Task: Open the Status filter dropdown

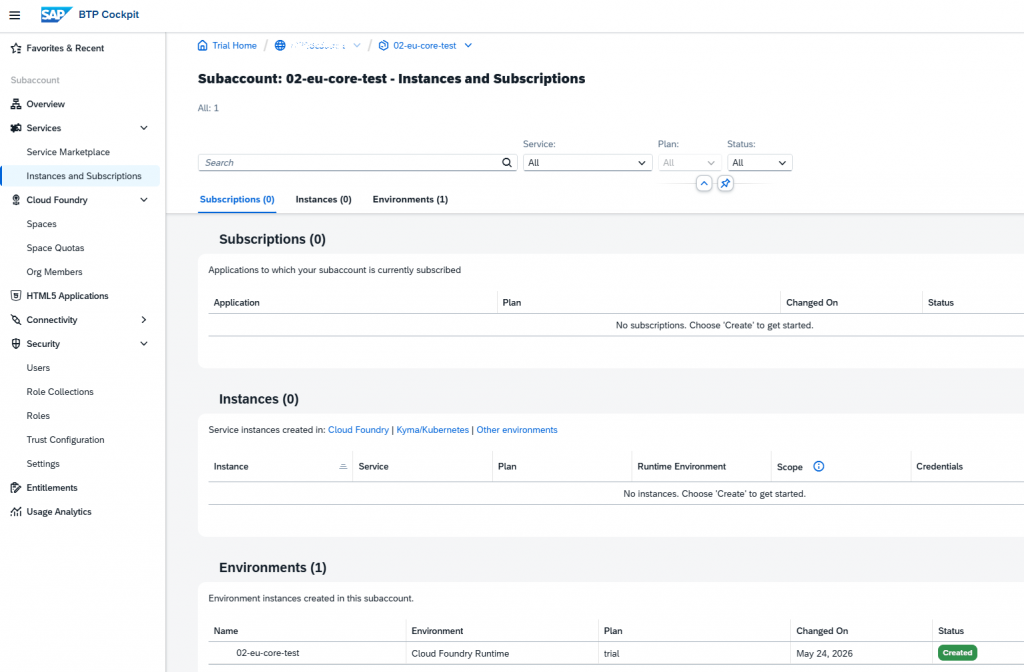Action: (760, 163)
